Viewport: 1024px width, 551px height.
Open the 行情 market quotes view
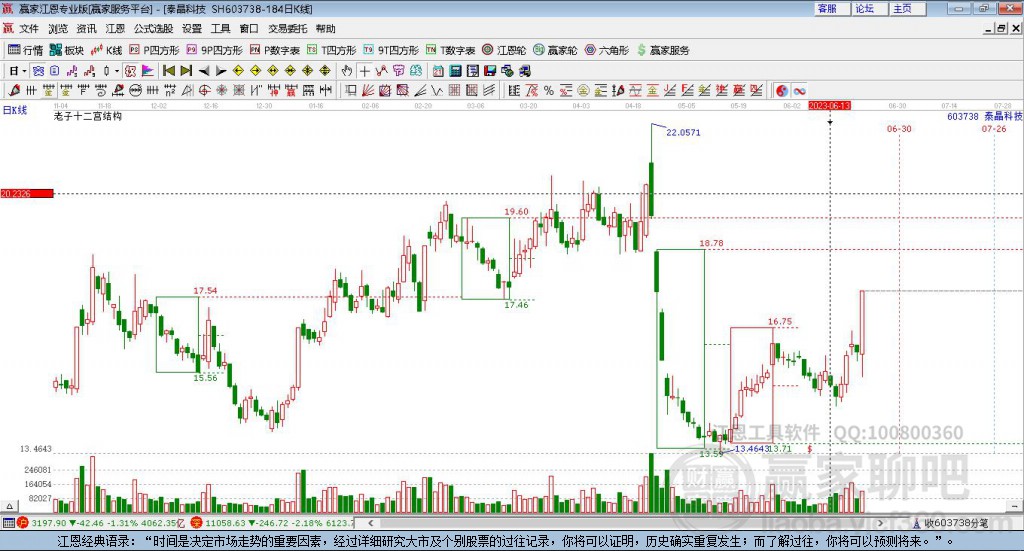coord(25,50)
